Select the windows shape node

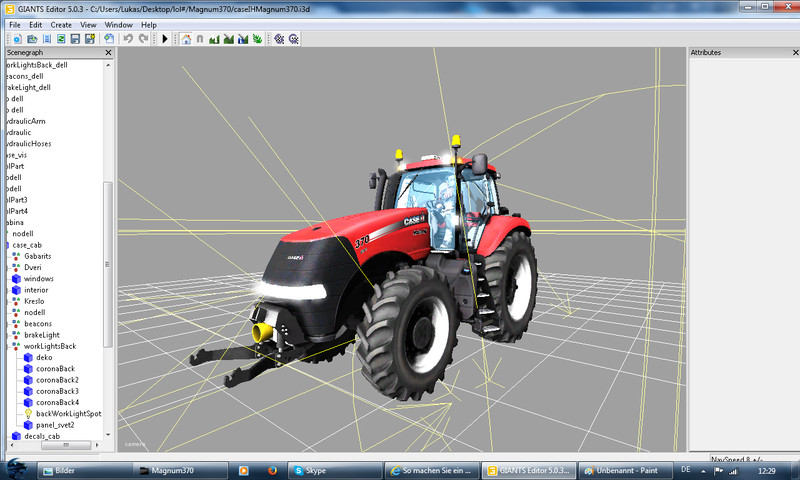click(x=39, y=279)
